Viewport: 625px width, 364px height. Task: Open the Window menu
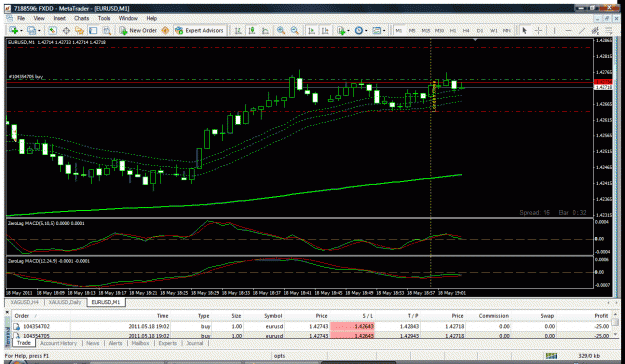(128, 18)
